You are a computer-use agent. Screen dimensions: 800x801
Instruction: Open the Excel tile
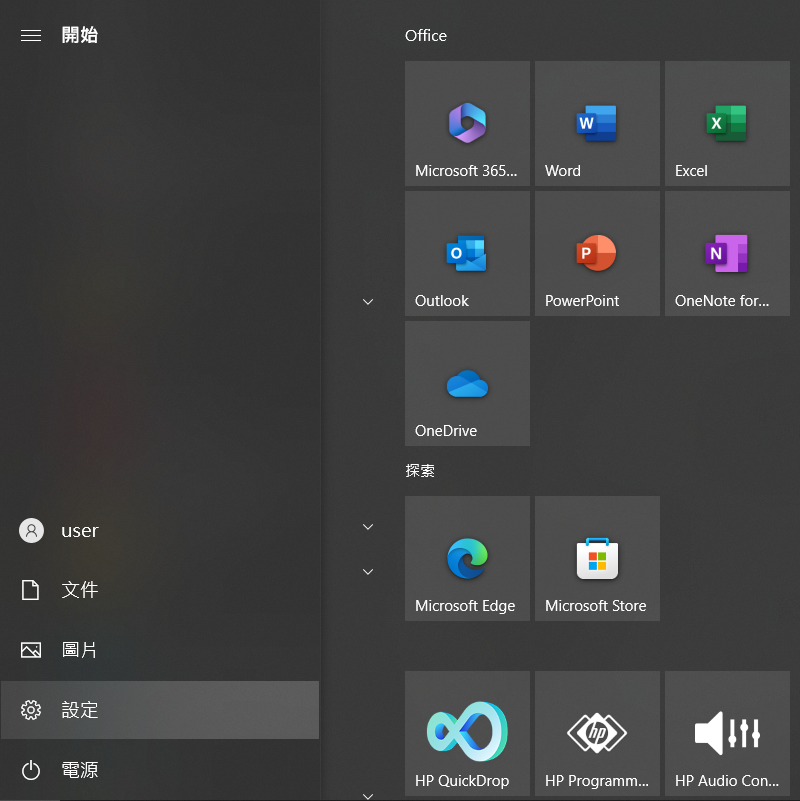click(x=727, y=123)
